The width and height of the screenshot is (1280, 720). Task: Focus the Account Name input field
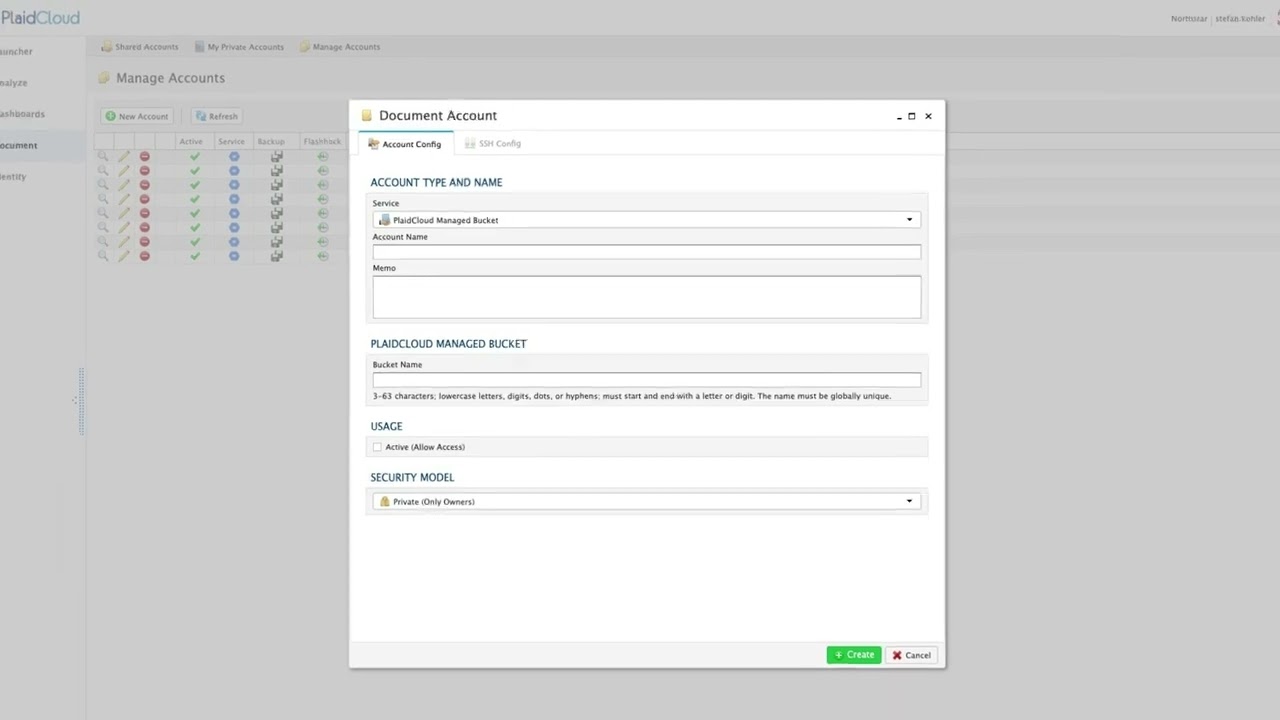tap(646, 252)
